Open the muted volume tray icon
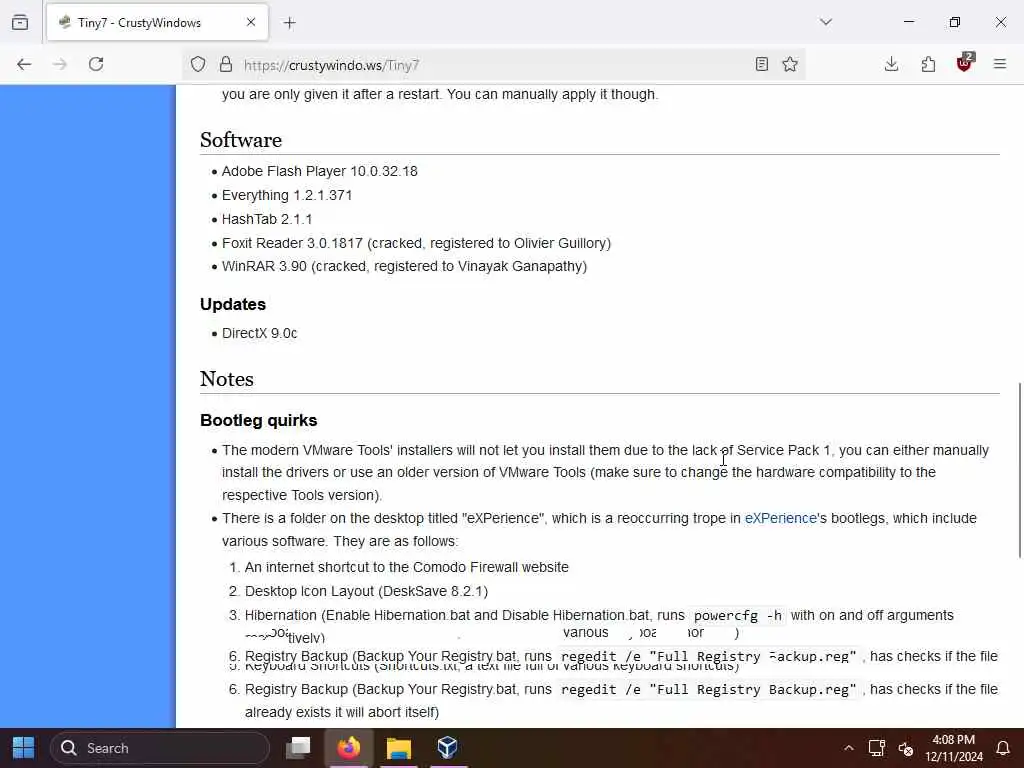Screen dimensions: 1024x768 (x=905, y=748)
